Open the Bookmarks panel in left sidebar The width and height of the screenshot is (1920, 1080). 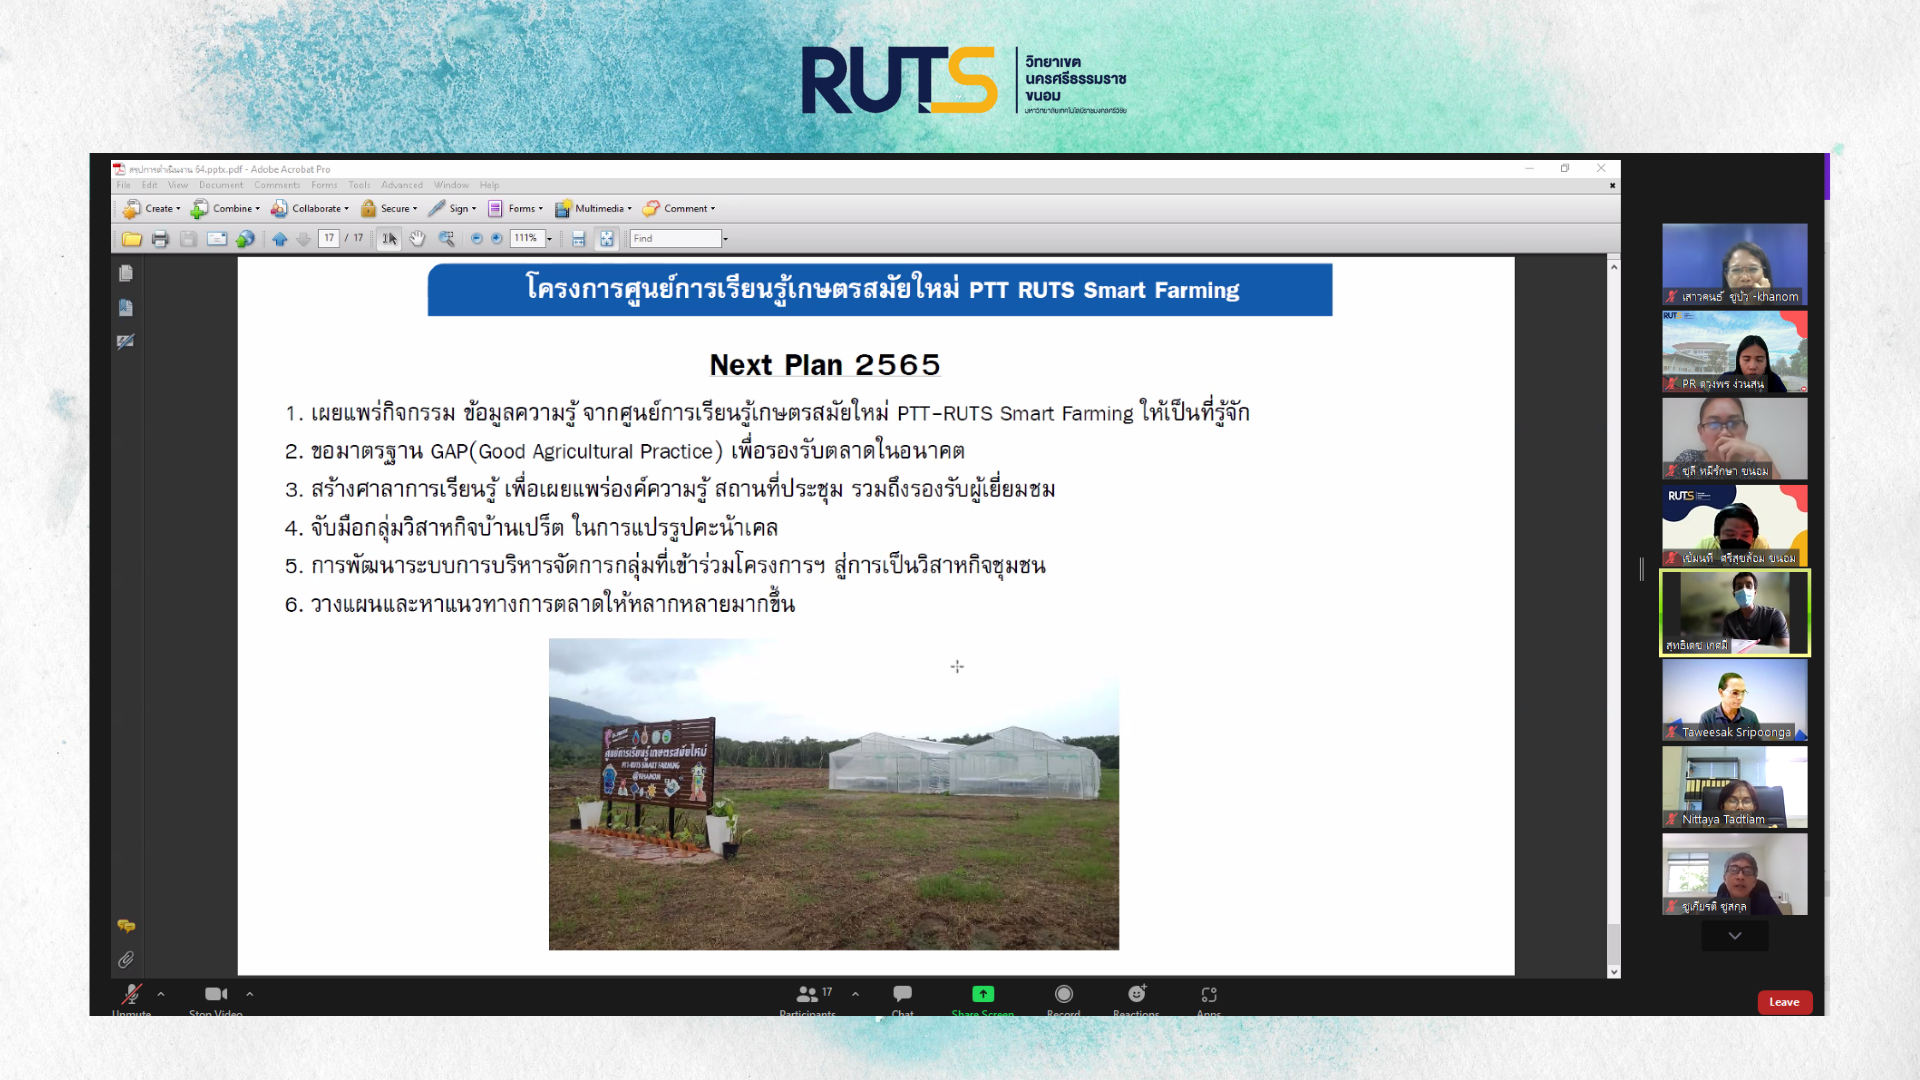coord(125,308)
